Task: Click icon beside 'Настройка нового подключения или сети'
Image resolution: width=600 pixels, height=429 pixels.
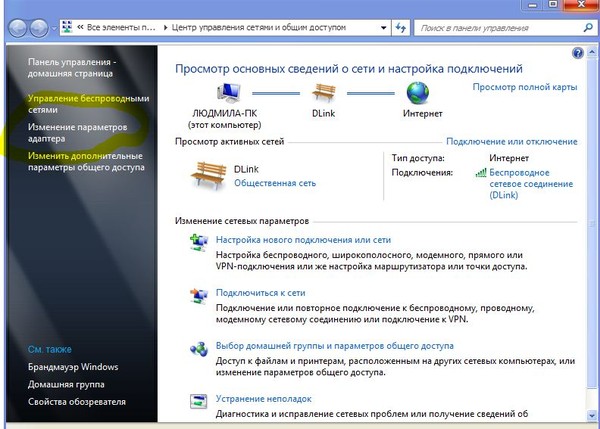Action: 199,243
